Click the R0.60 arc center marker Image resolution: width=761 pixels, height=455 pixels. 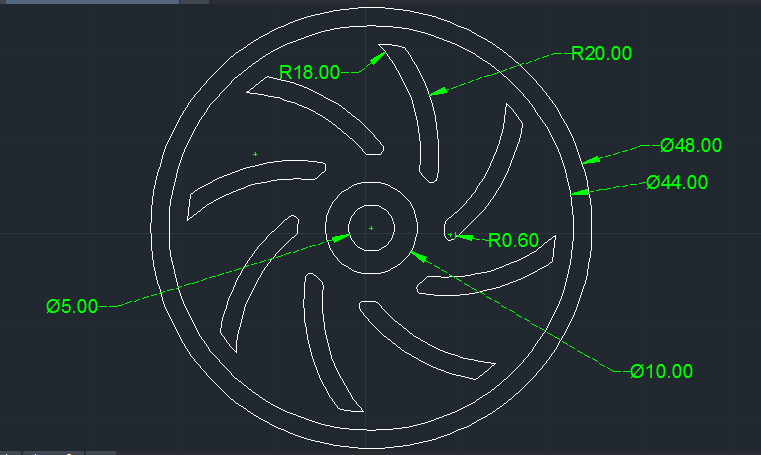click(452, 236)
